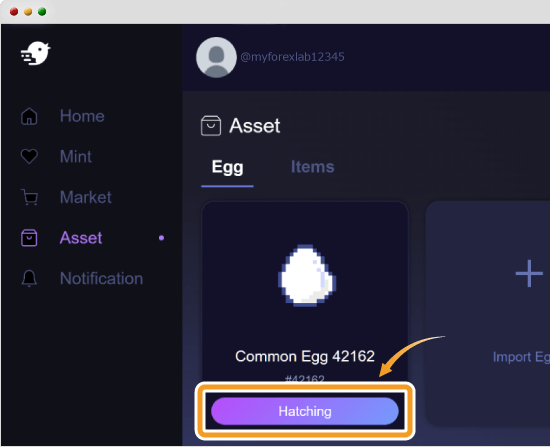Click the Common Egg 42162 title
The height and width of the screenshot is (447, 550).
point(305,356)
